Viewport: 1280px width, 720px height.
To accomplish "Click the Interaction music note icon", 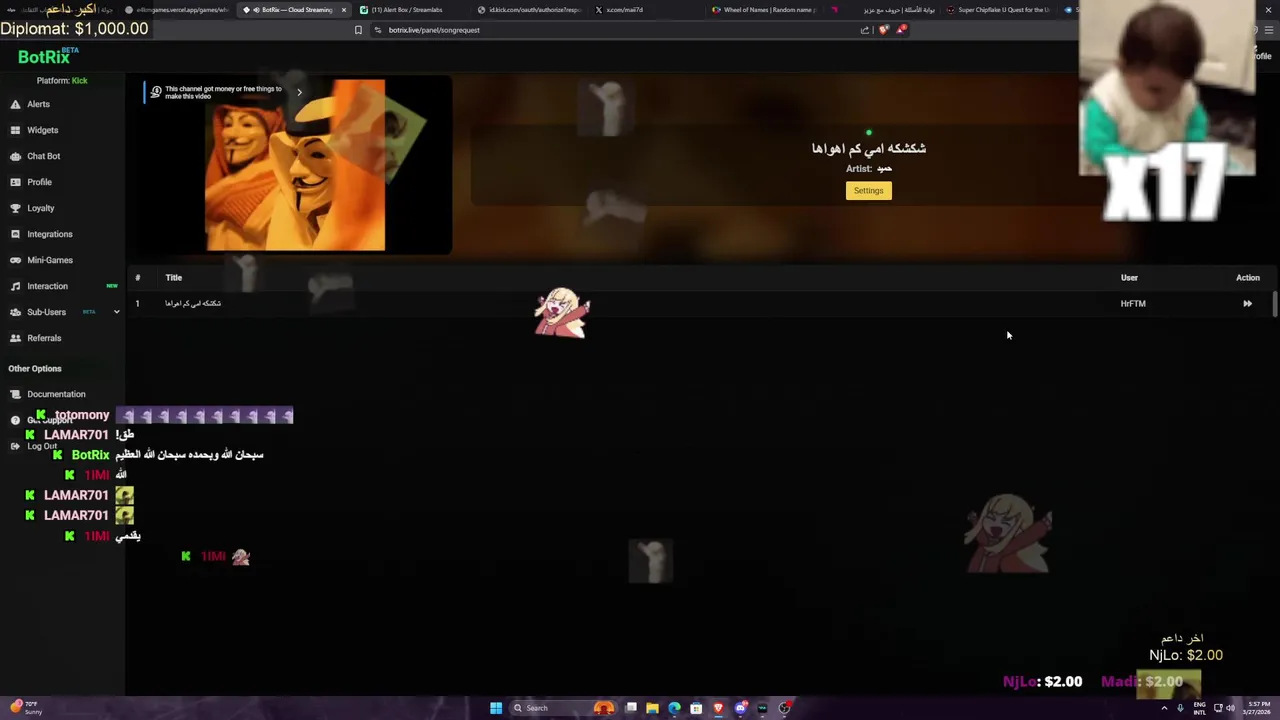I will pyautogui.click(x=15, y=286).
